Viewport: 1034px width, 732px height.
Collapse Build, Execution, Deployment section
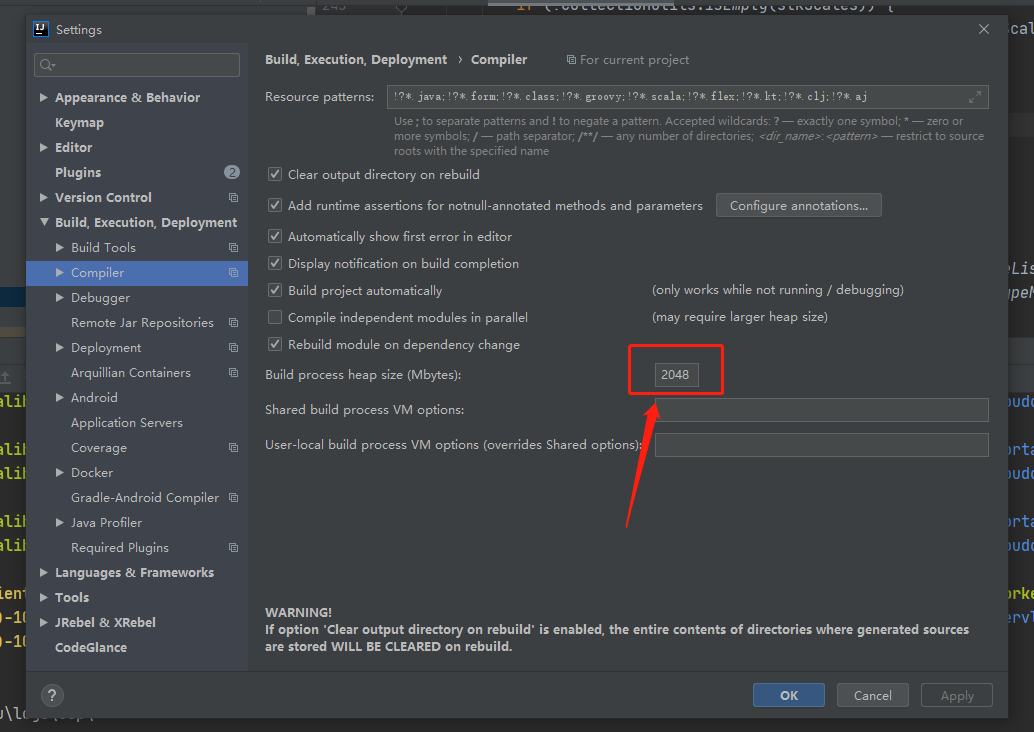pyautogui.click(x=44, y=222)
